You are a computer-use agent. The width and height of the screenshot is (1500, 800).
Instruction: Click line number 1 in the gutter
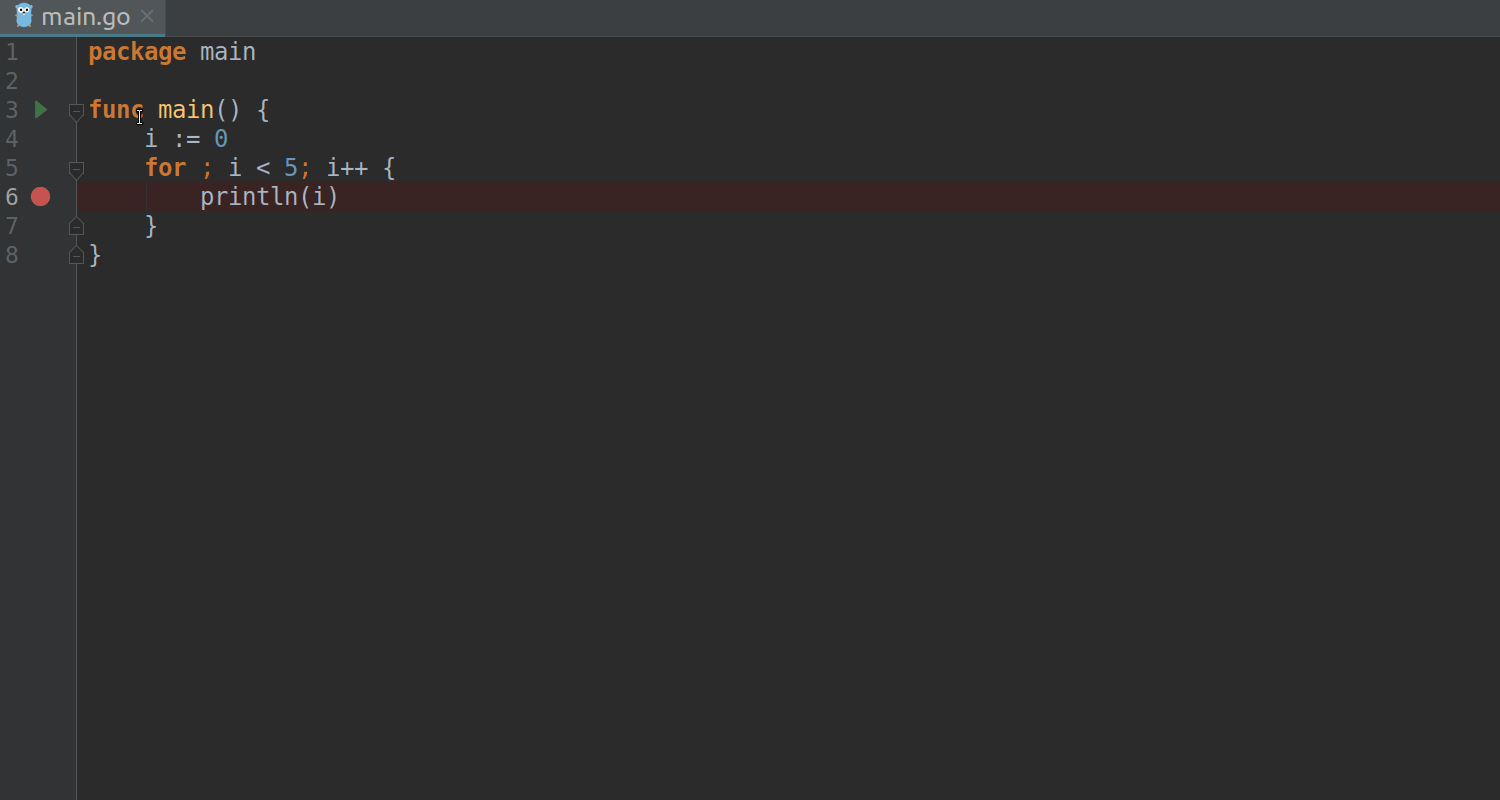(x=12, y=52)
